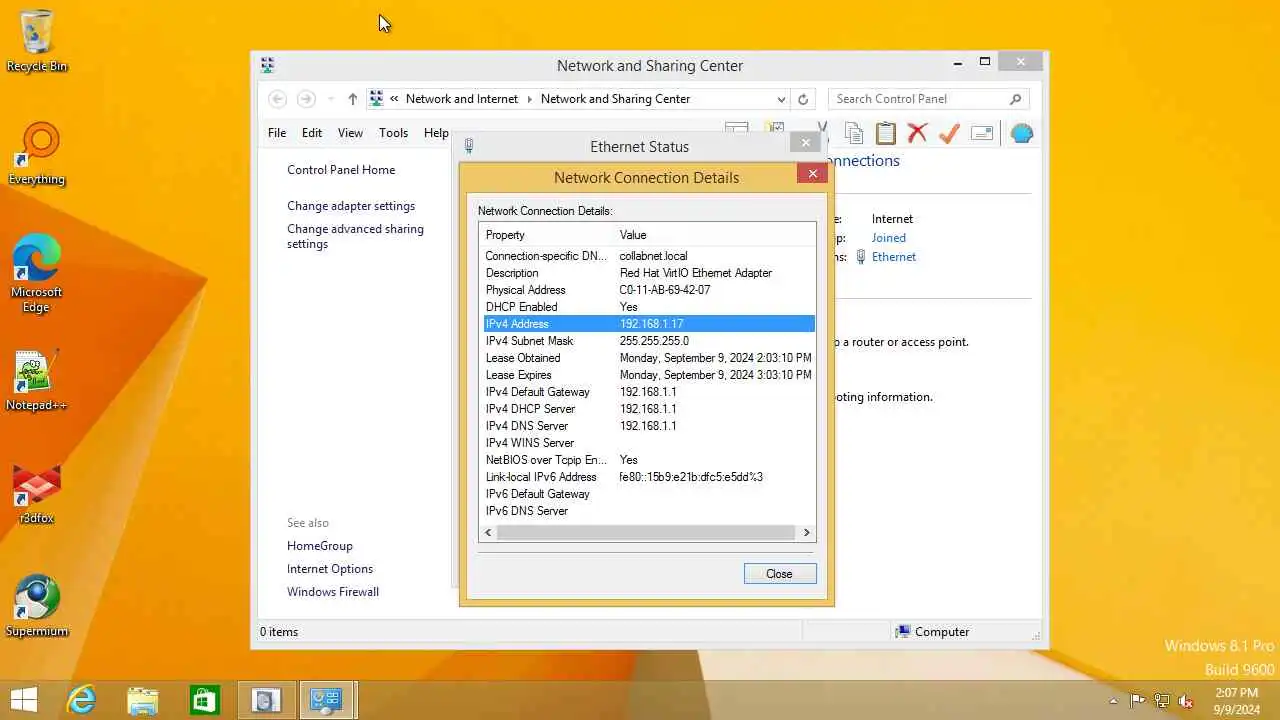Click the Network and Internet breadcrumb
Image resolution: width=1280 pixels, height=720 pixels.
[462, 99]
